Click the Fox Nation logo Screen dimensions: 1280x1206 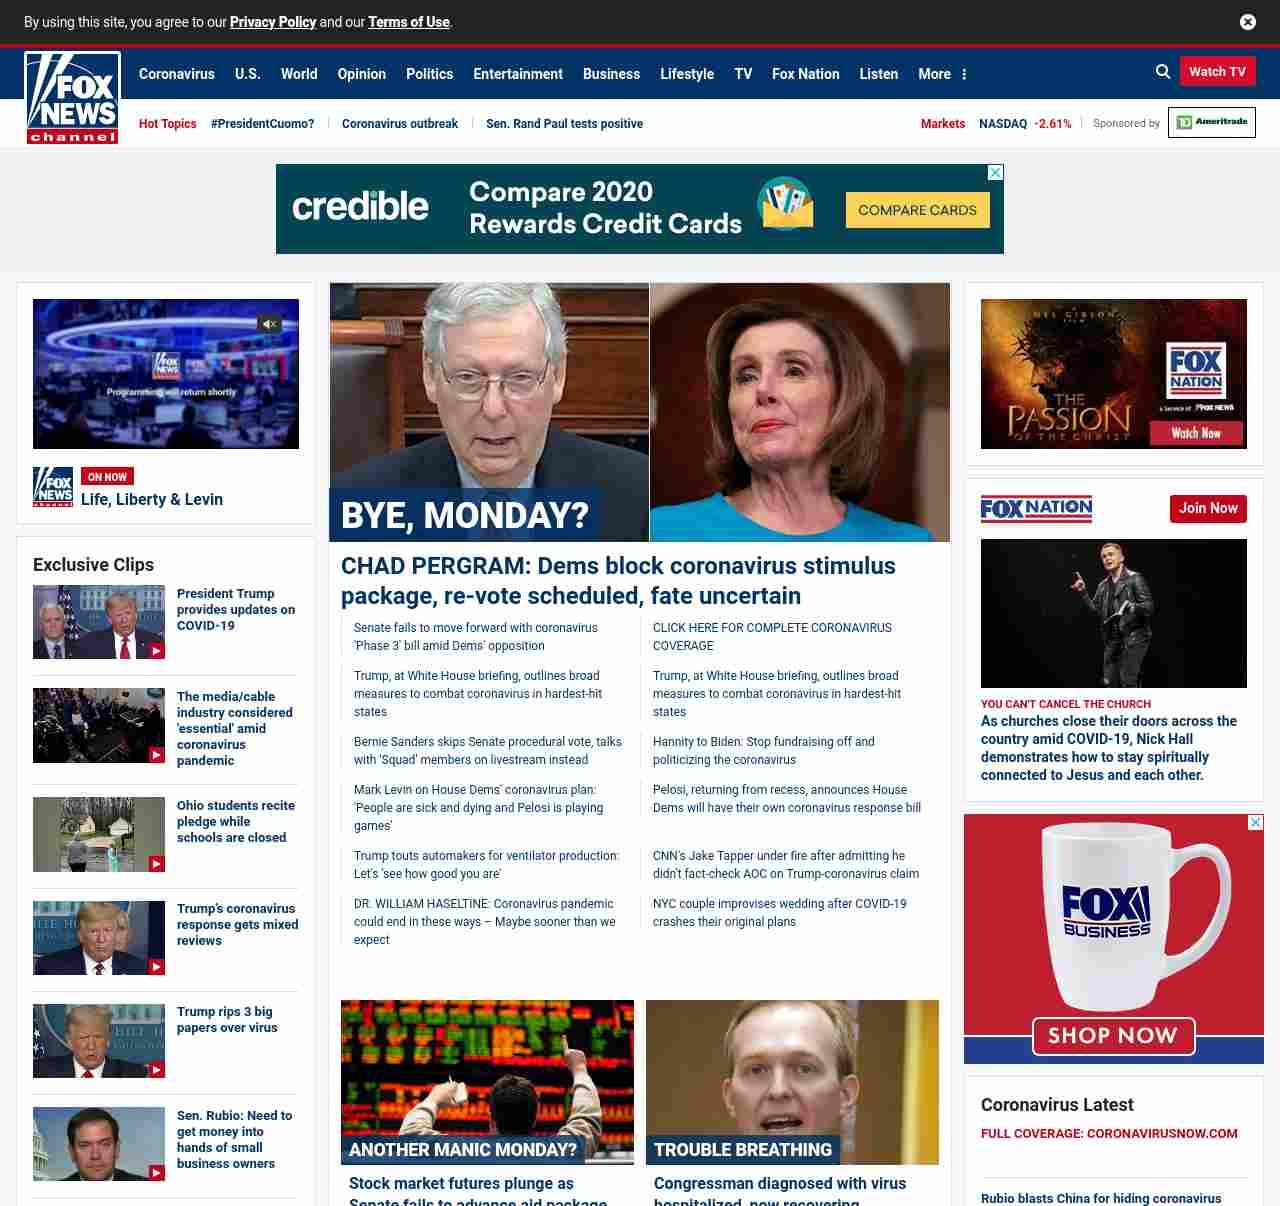click(1036, 509)
